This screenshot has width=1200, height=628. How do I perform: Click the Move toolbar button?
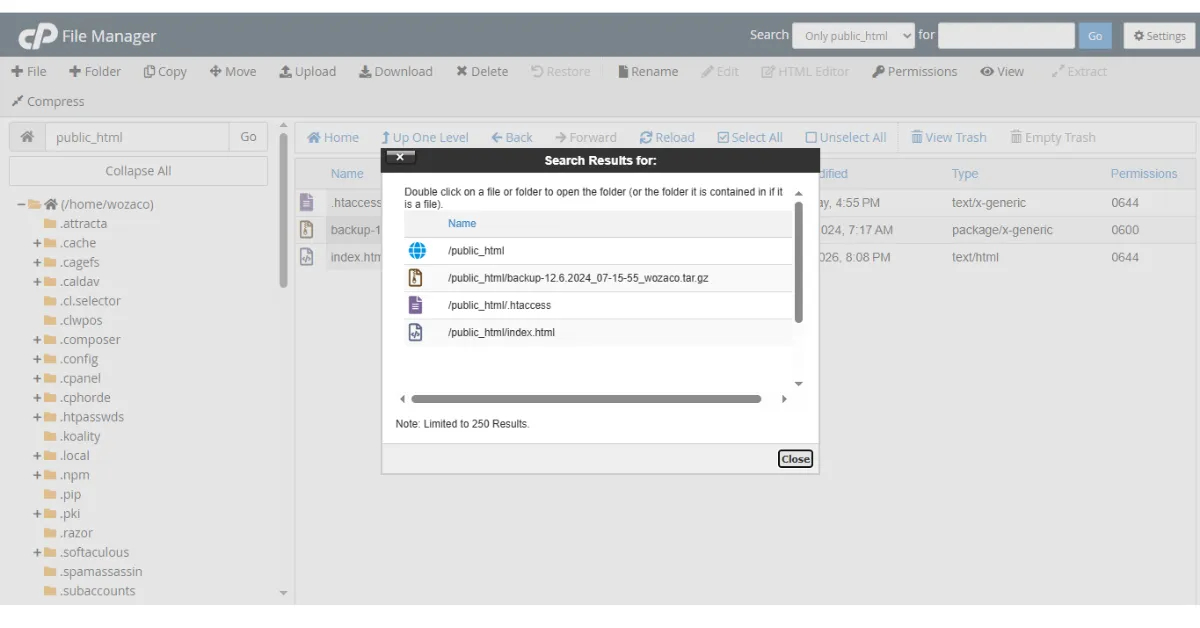[233, 71]
